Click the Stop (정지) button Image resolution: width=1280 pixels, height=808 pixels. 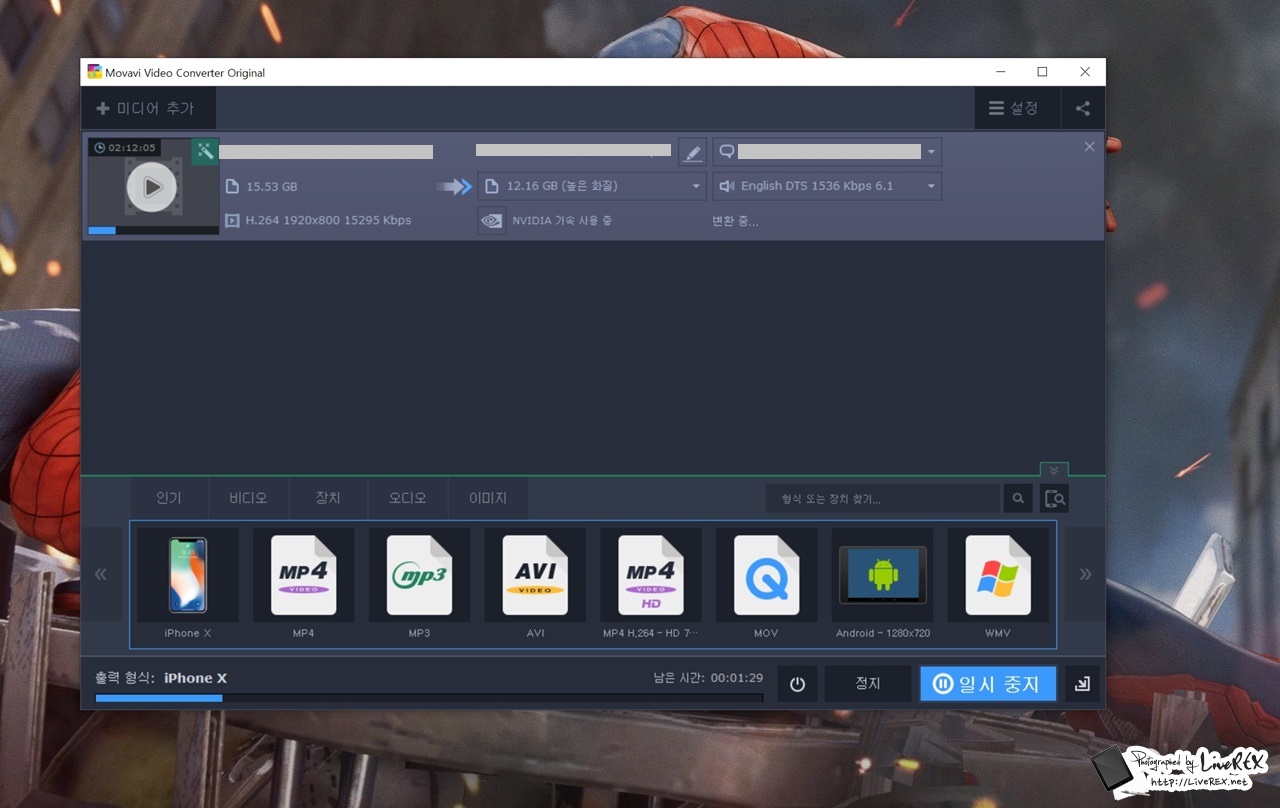[867, 684]
